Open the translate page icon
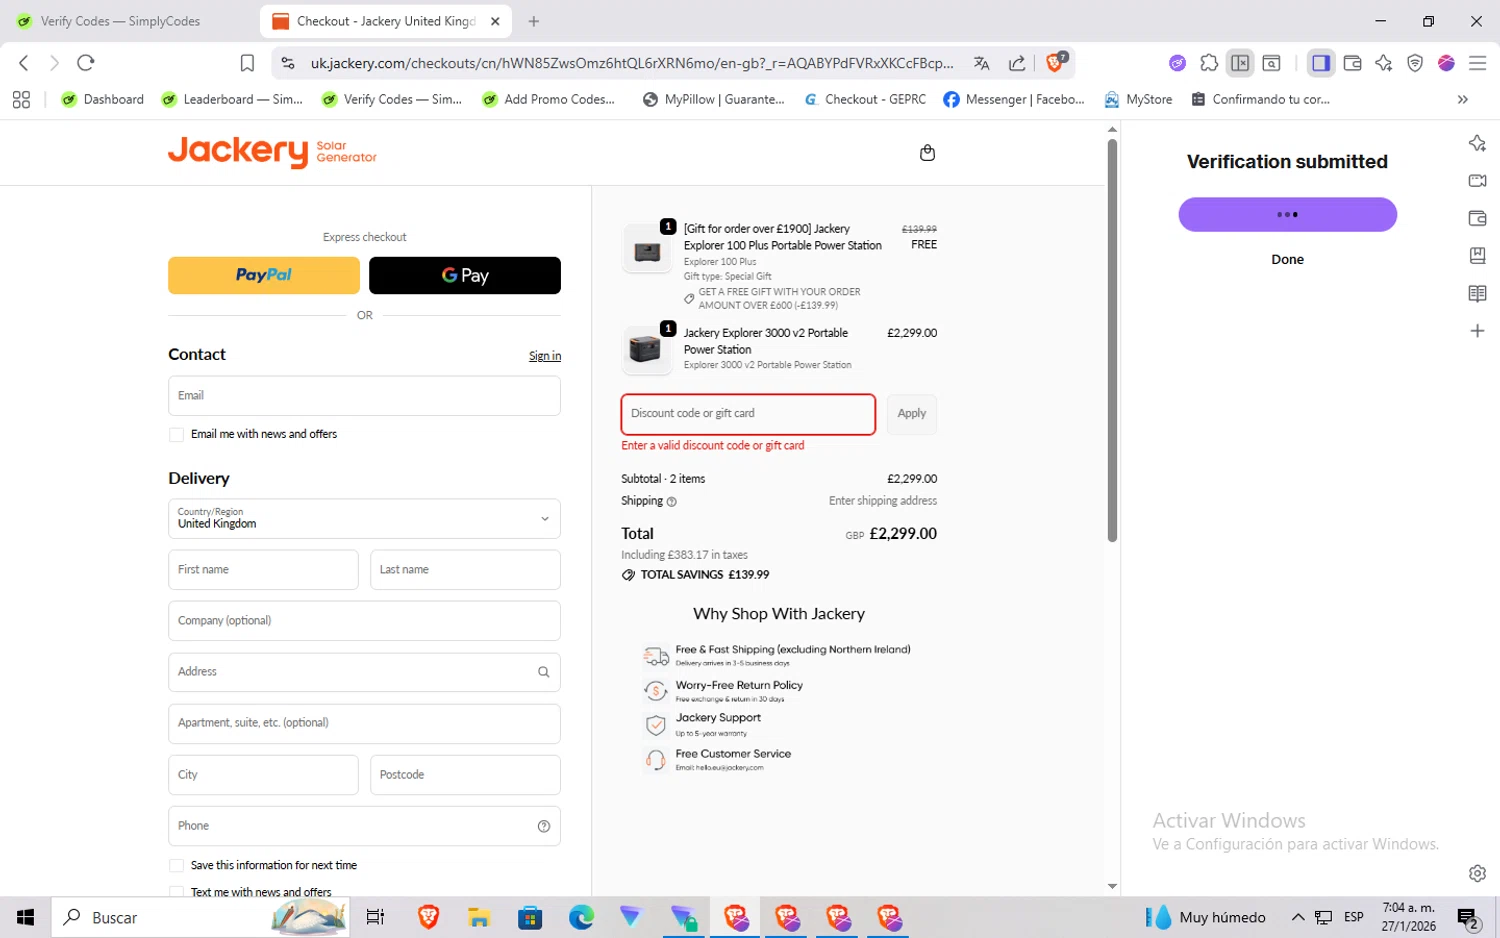Image resolution: width=1500 pixels, height=938 pixels. (x=981, y=63)
